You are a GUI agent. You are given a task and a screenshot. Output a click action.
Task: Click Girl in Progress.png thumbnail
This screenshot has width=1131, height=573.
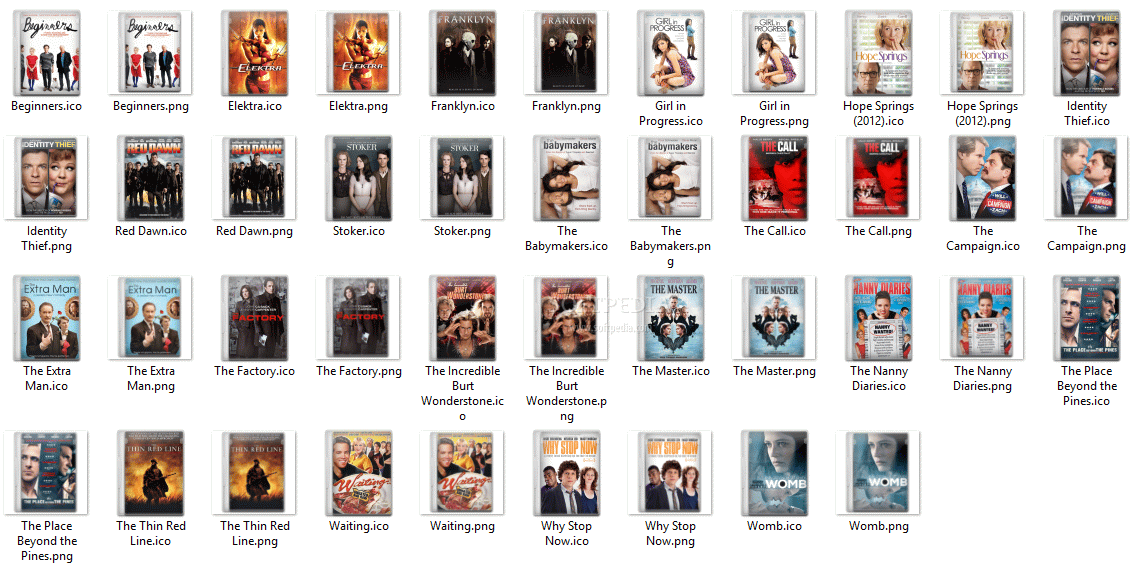774,53
